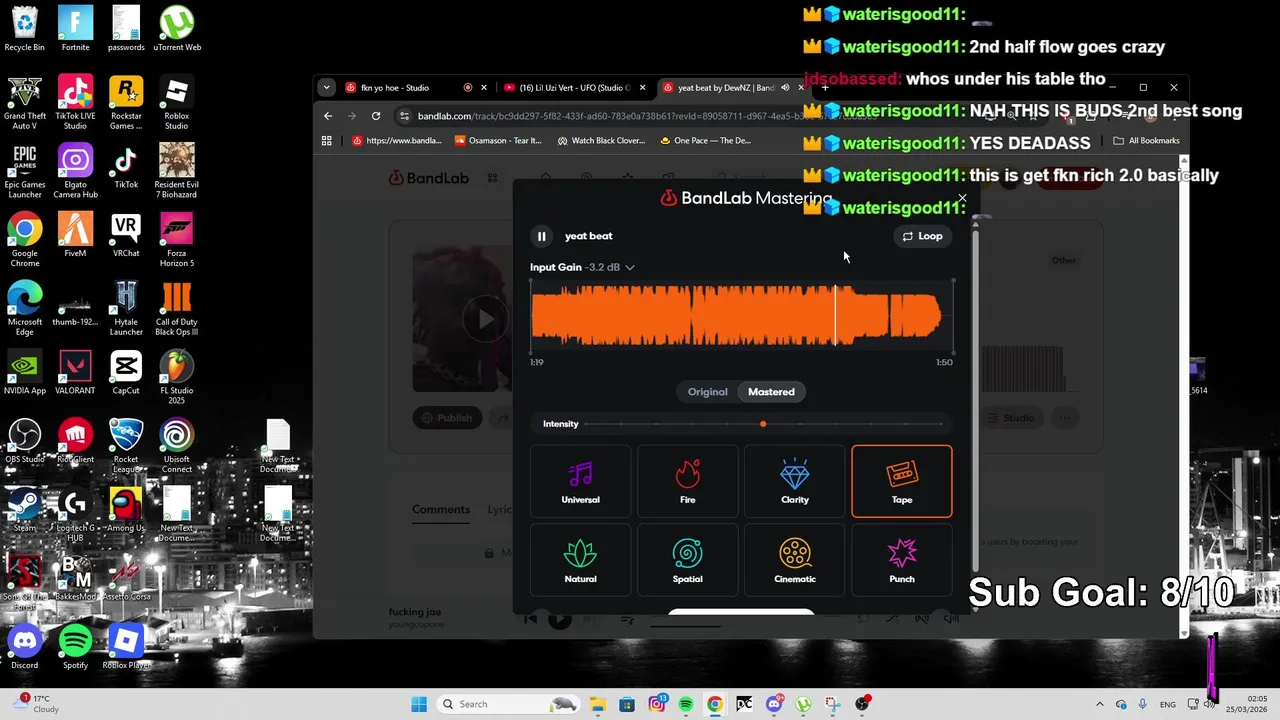View site information for bandlab.com
This screenshot has height=720, width=1280.
(404, 116)
